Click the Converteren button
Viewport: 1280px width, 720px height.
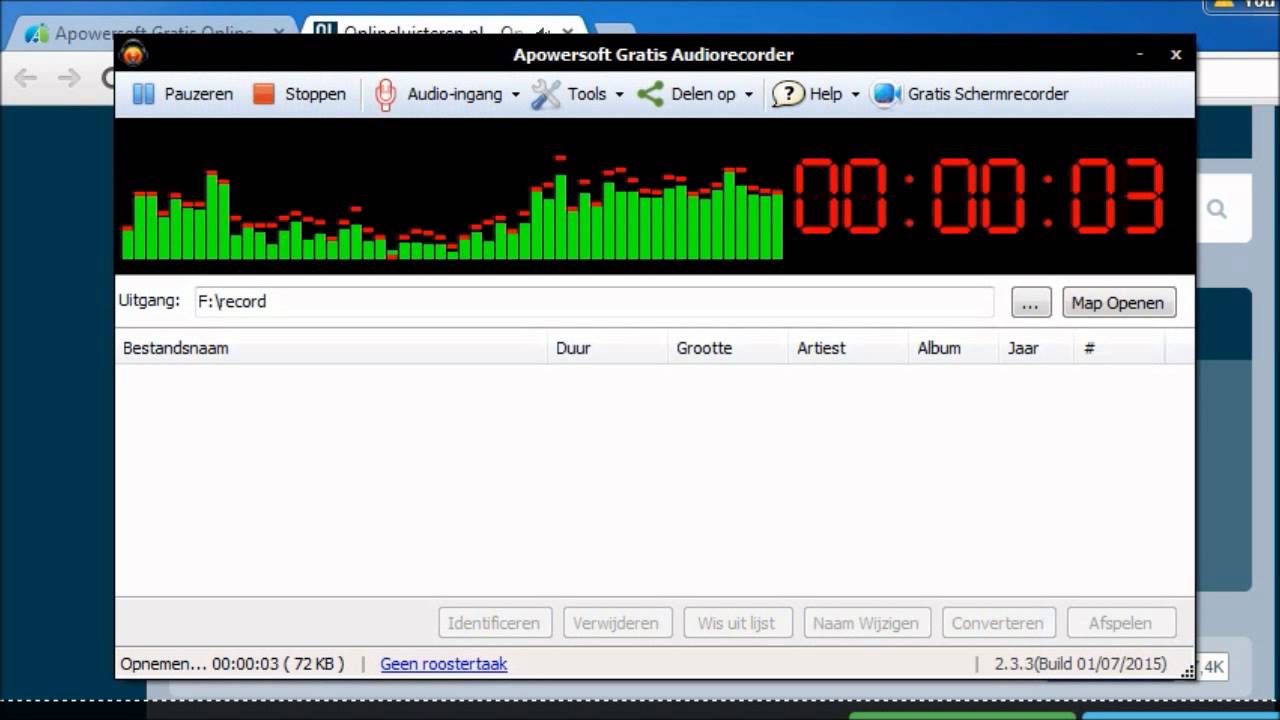click(997, 623)
